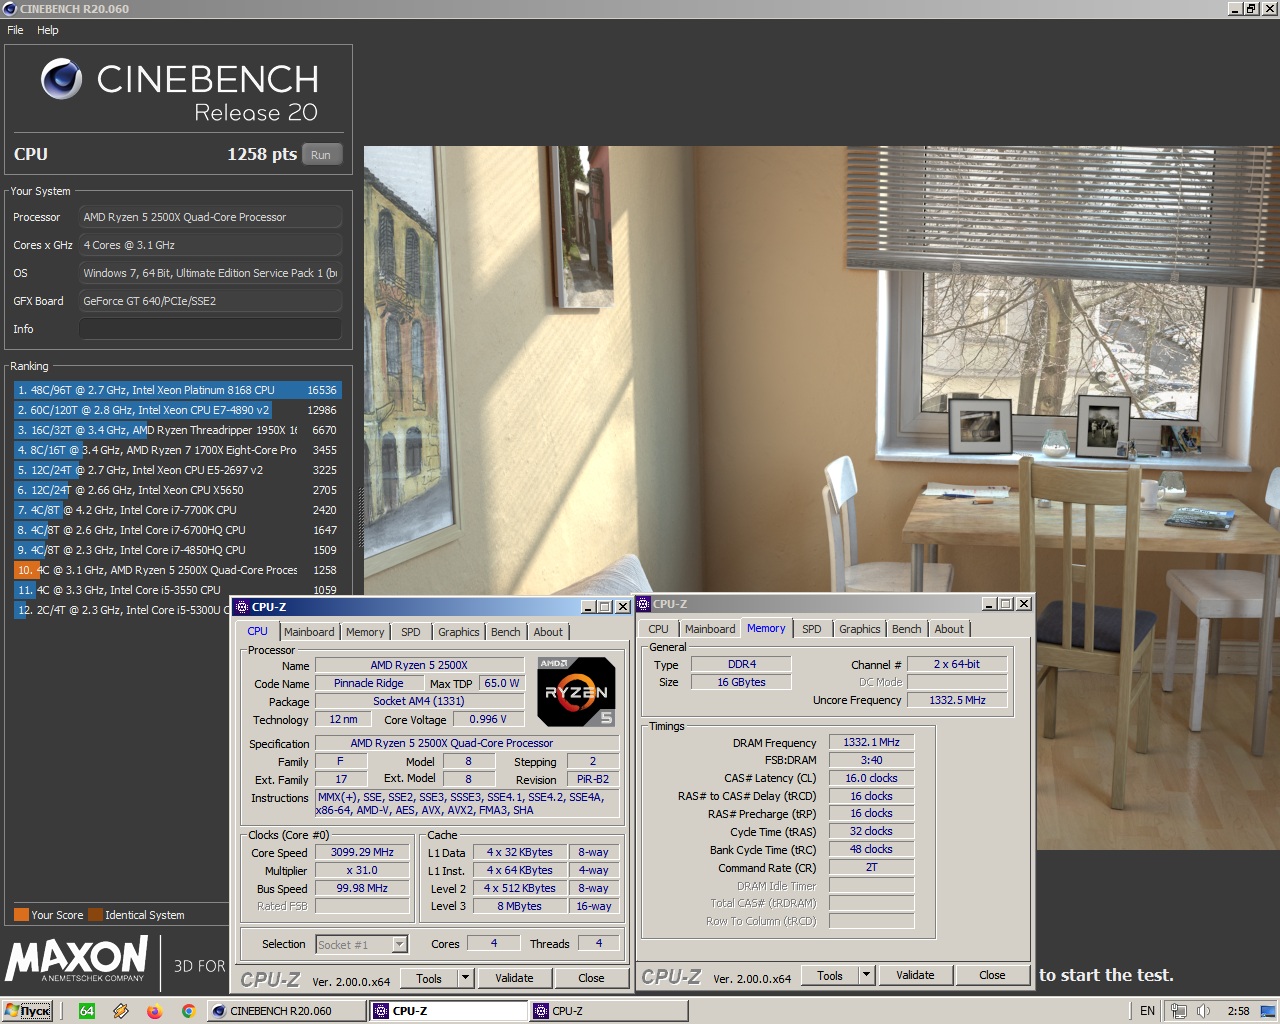Select ranking row 2, Xeon CPU E7-4890 v2
Viewport: 1280px width, 1024px height.
point(177,410)
